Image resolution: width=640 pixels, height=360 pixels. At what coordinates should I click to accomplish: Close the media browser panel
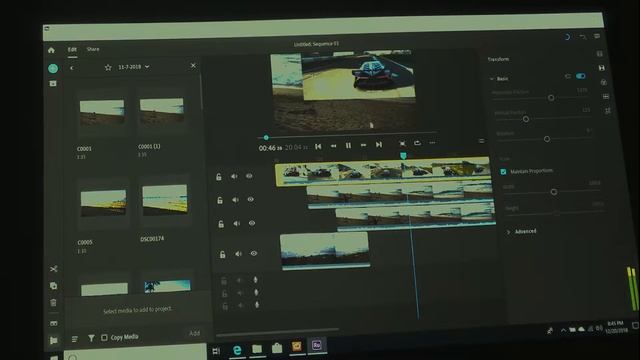coord(193,65)
